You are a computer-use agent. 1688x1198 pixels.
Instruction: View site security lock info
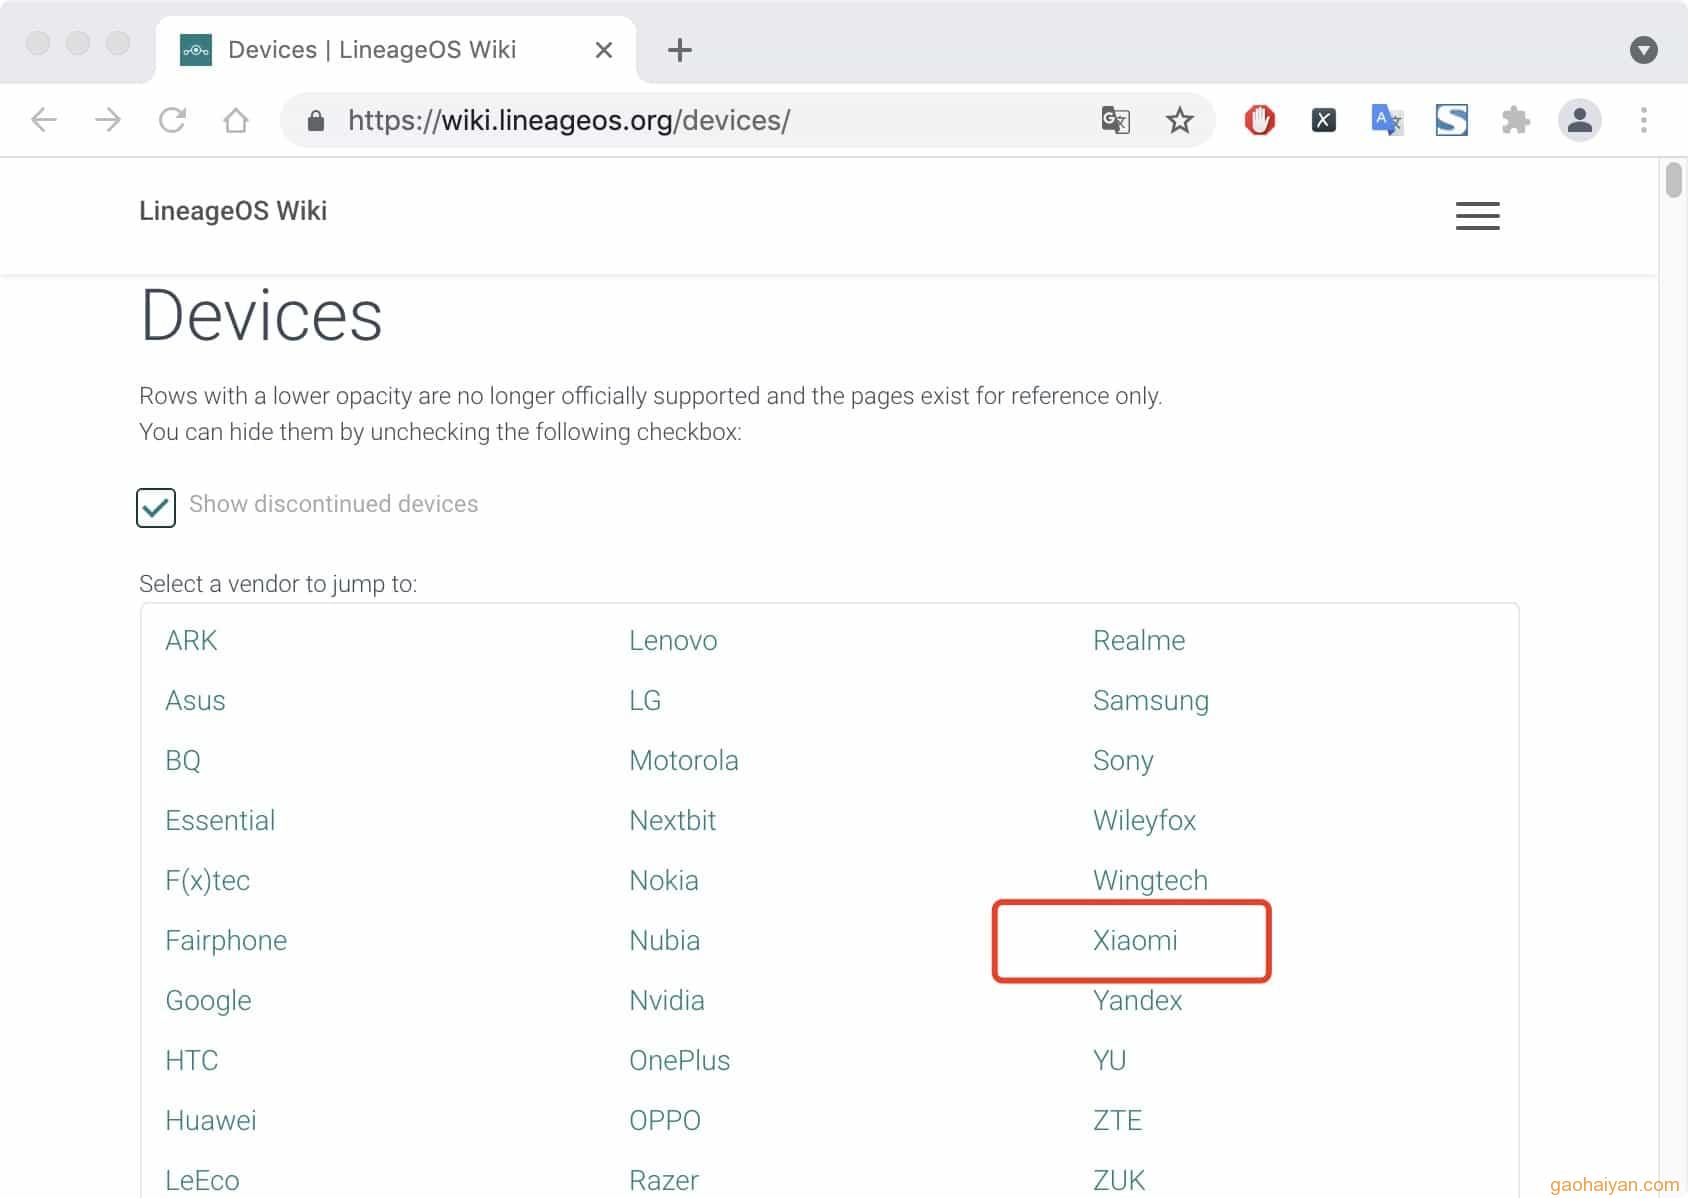click(316, 121)
